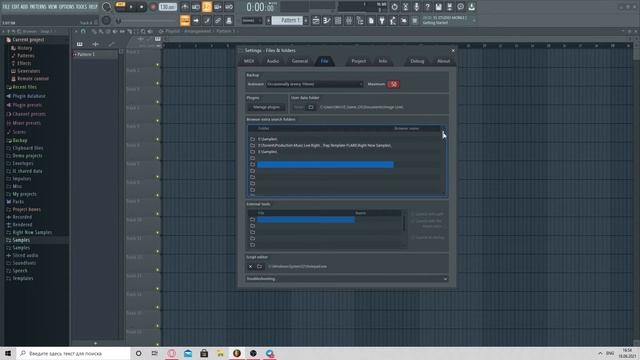
Task: Open the Channel rack view icon
Action: tap(338, 20)
